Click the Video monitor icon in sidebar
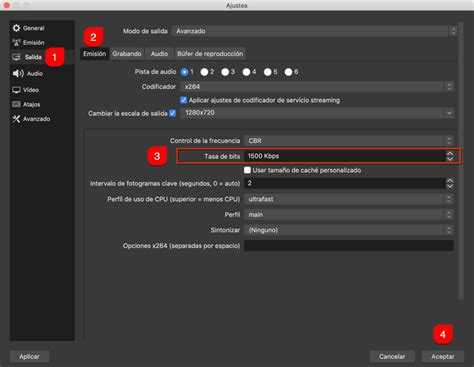 (16, 90)
